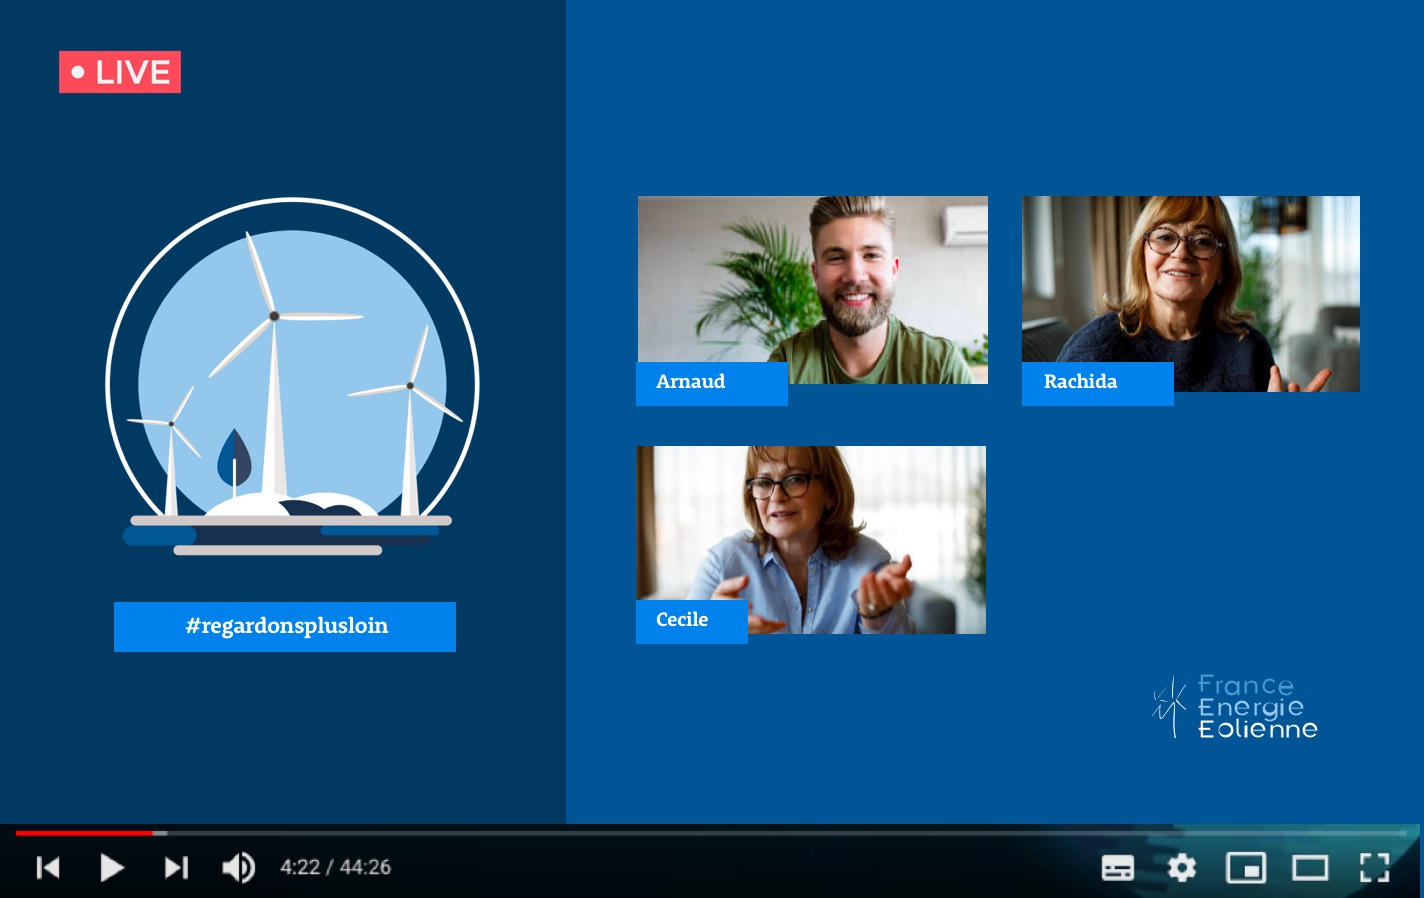1424x898 pixels.
Task: Skip to next video
Action: (x=176, y=867)
